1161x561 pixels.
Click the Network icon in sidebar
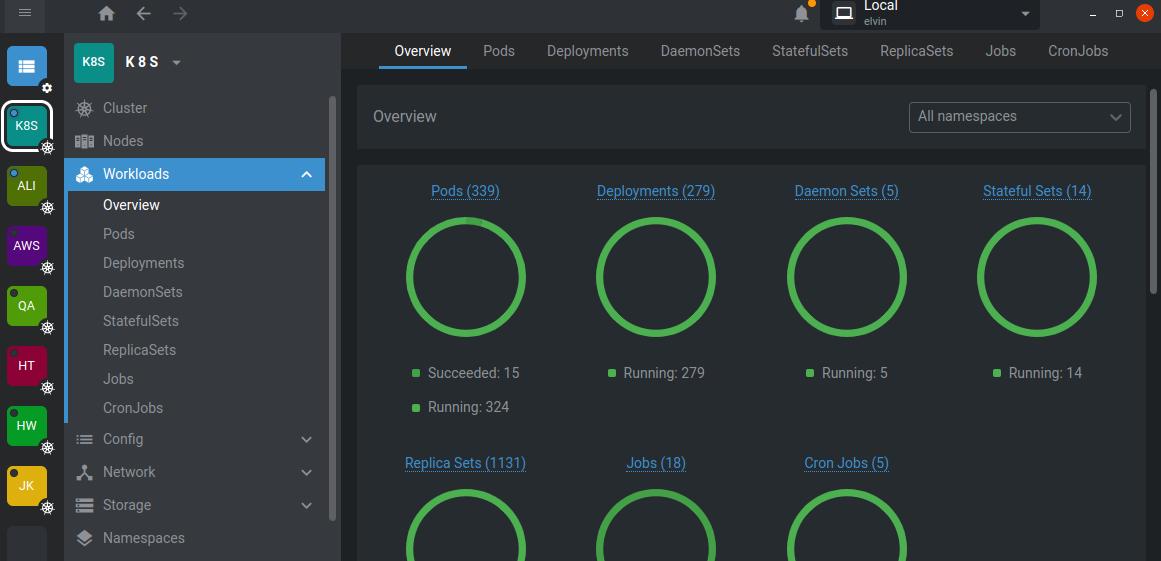tap(84, 472)
